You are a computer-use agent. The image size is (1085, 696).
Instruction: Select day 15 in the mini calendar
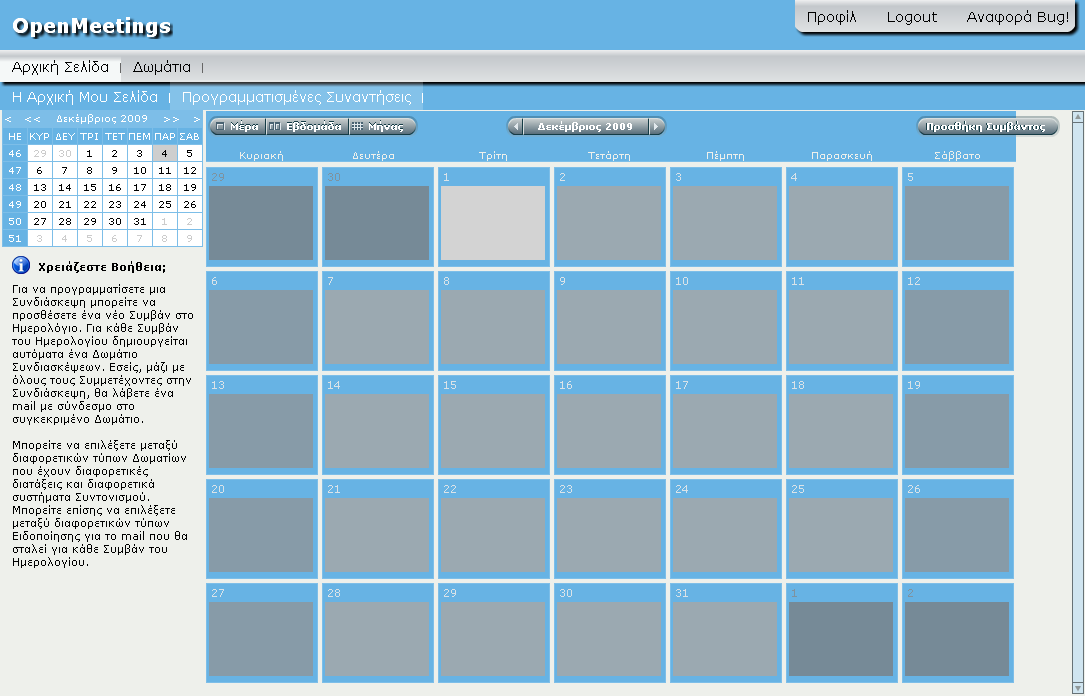[90, 187]
